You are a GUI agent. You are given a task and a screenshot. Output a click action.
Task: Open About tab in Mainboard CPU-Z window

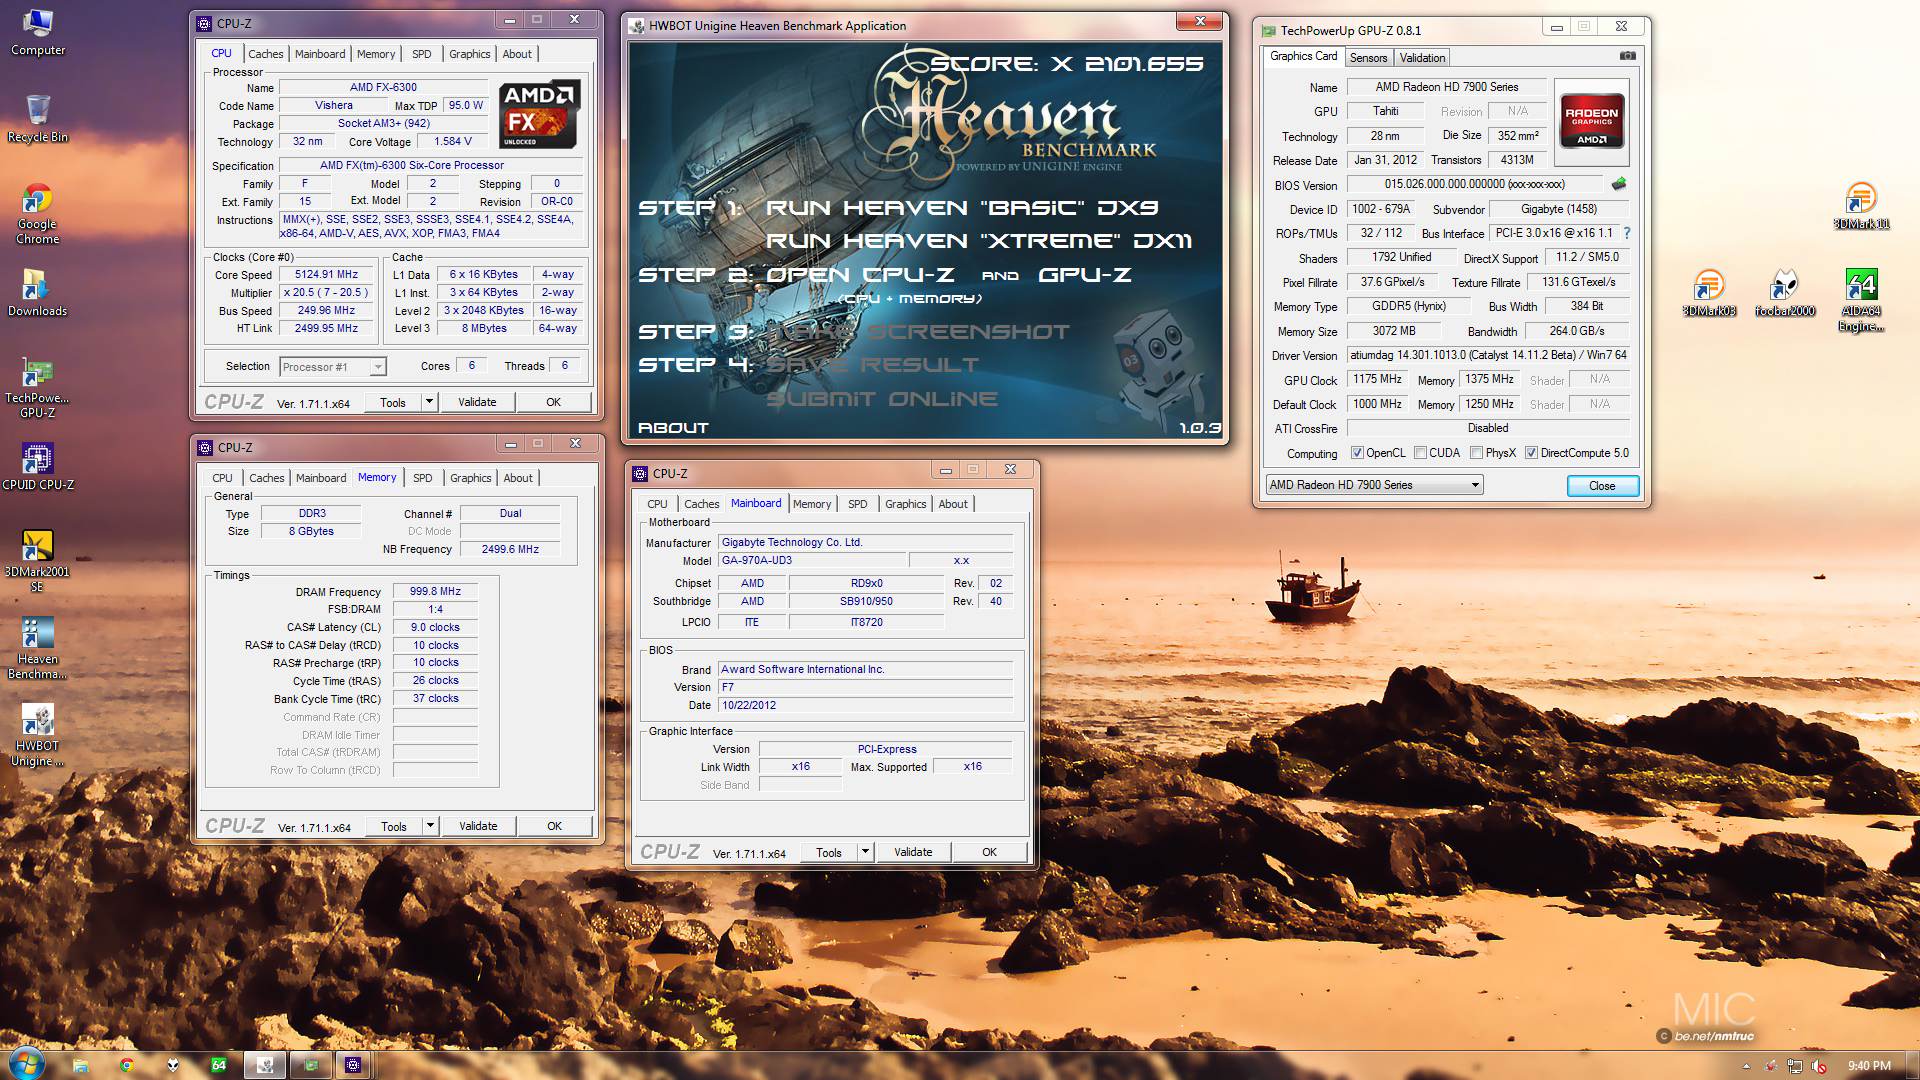tap(953, 504)
